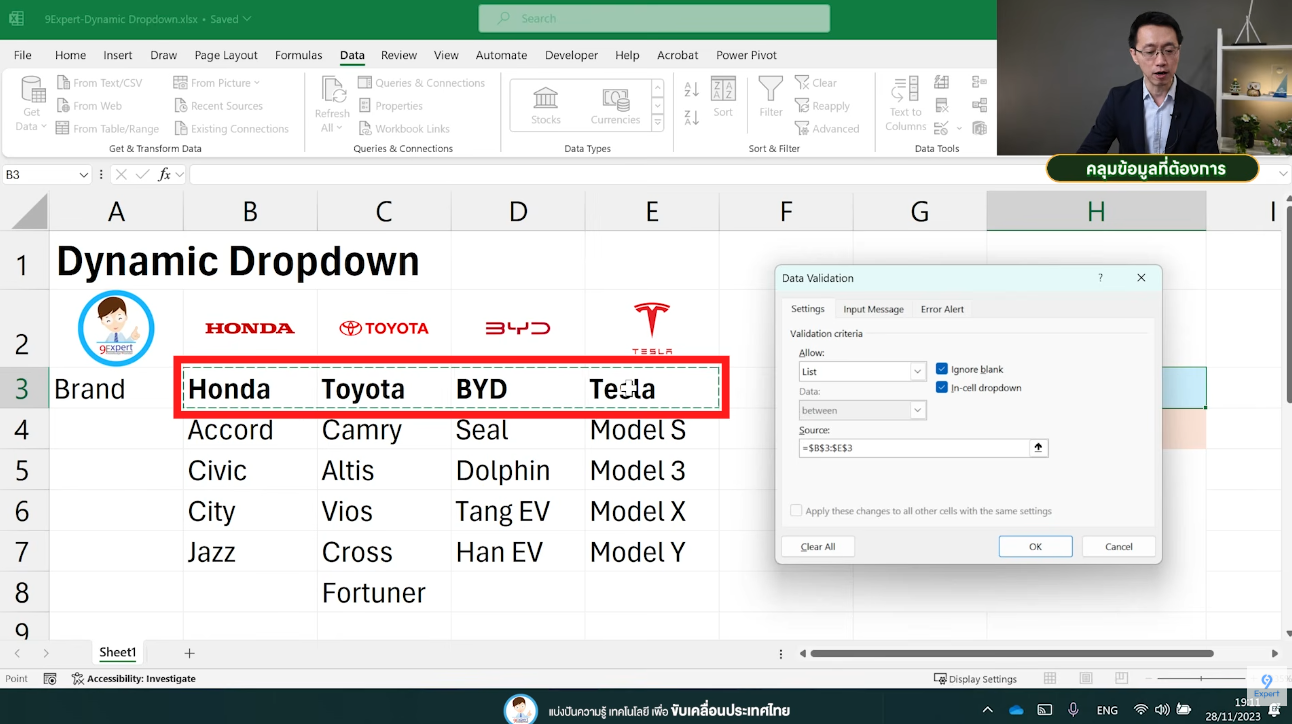Open Recent Sources list
Image resolution: width=1292 pixels, height=724 pixels.
tap(218, 106)
